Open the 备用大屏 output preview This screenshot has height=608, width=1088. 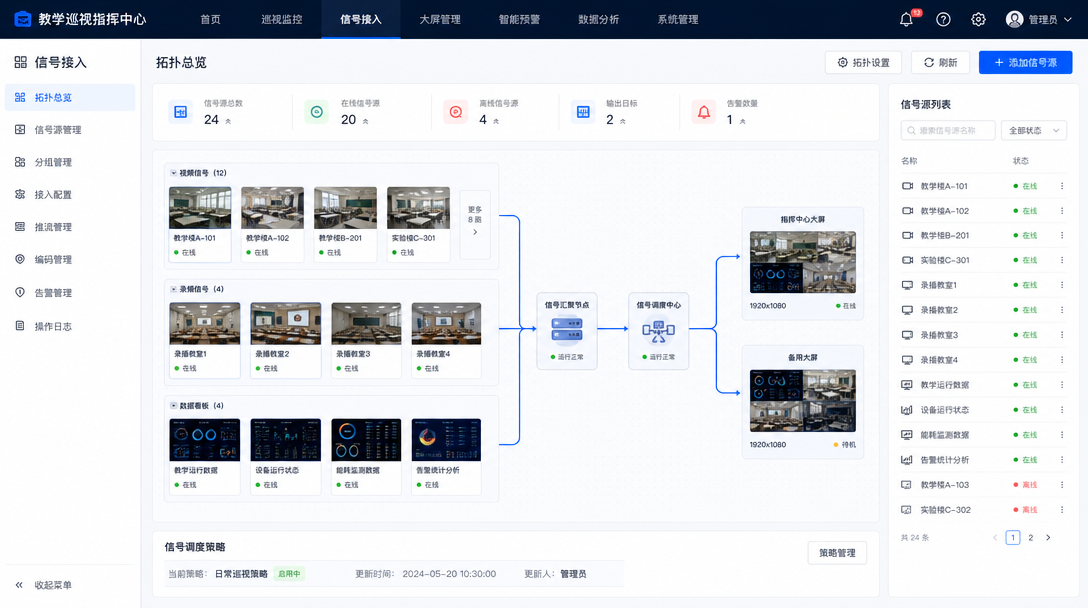pos(803,400)
